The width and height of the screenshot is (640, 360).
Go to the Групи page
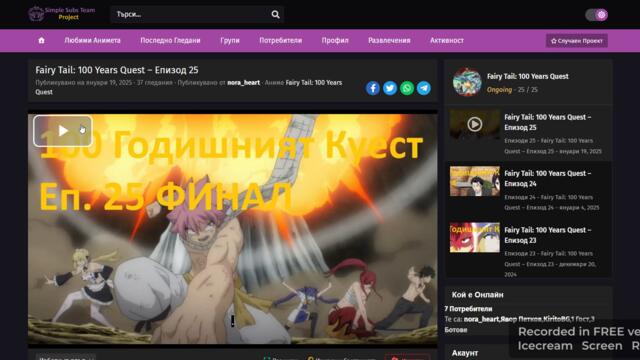click(x=230, y=40)
